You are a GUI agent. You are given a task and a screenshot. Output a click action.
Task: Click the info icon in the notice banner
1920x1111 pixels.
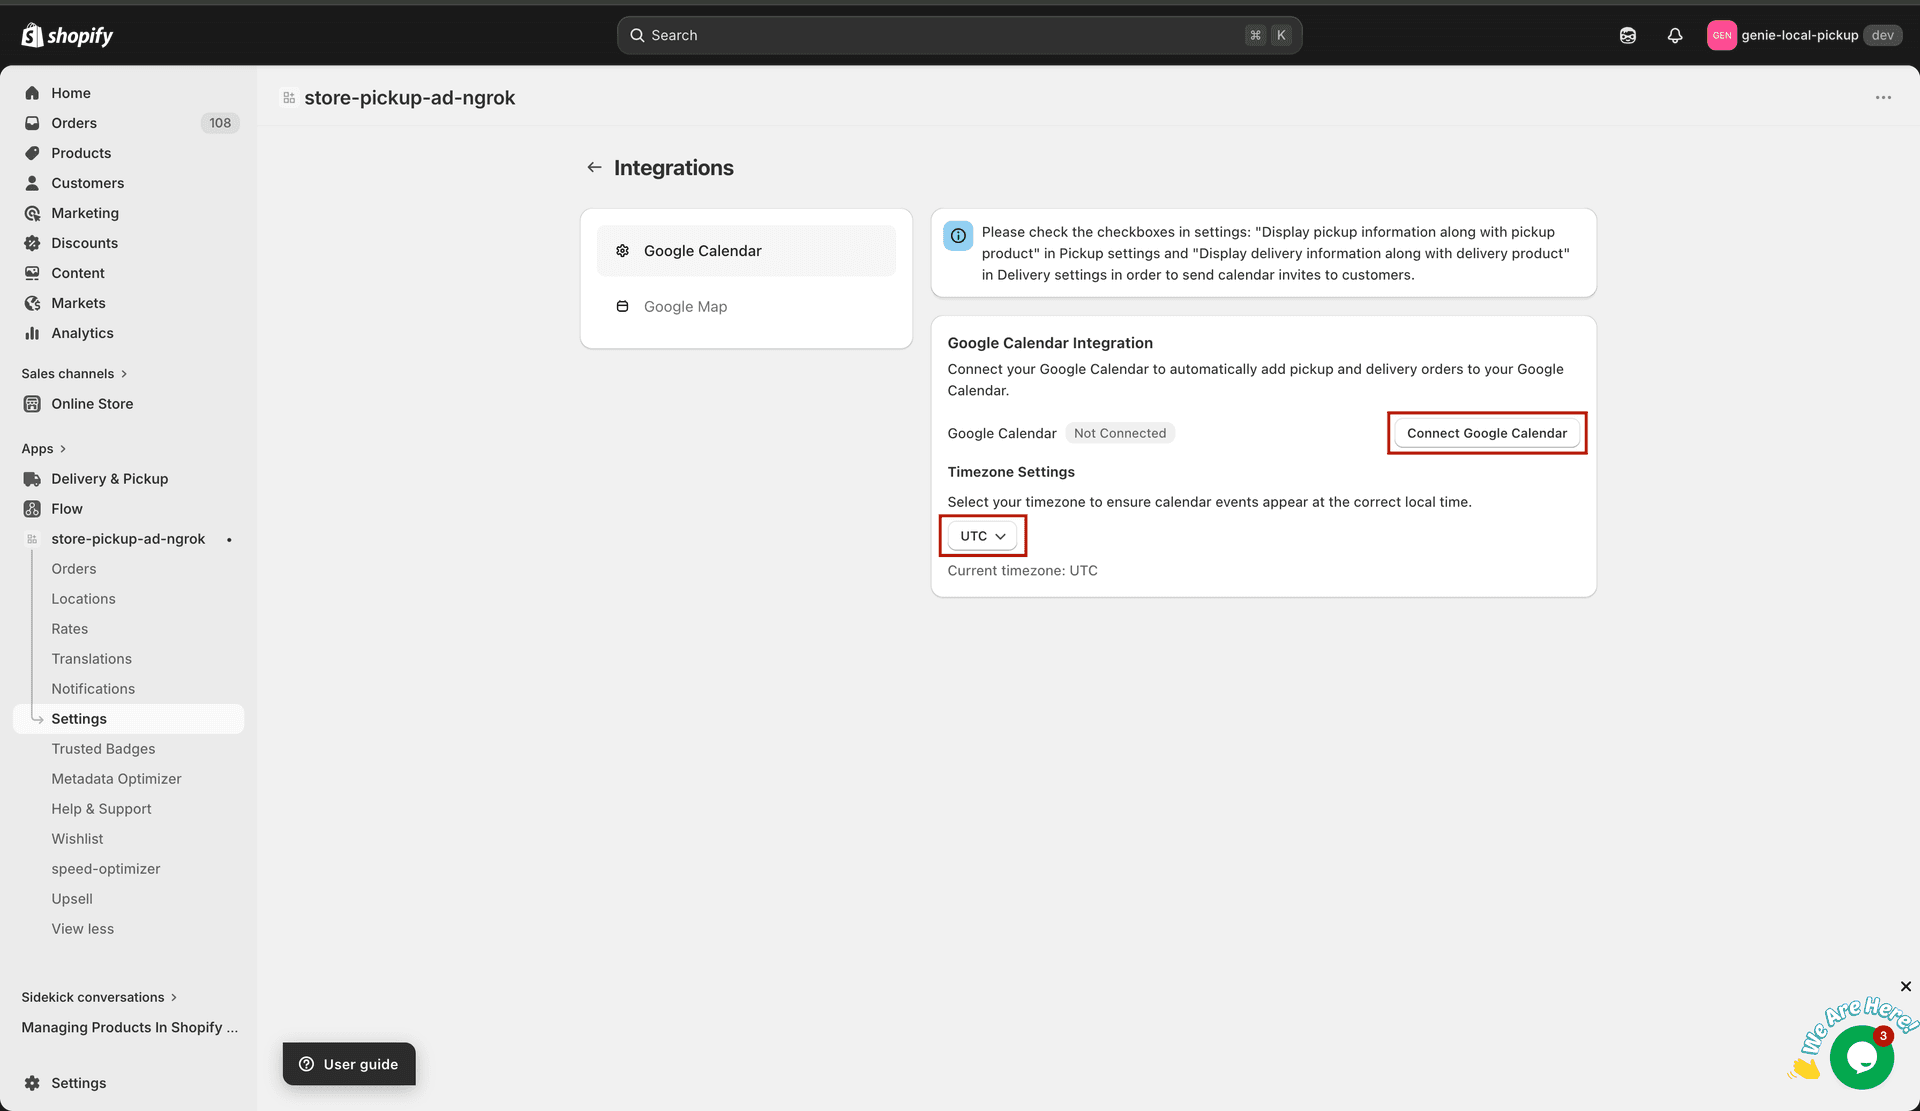click(958, 236)
